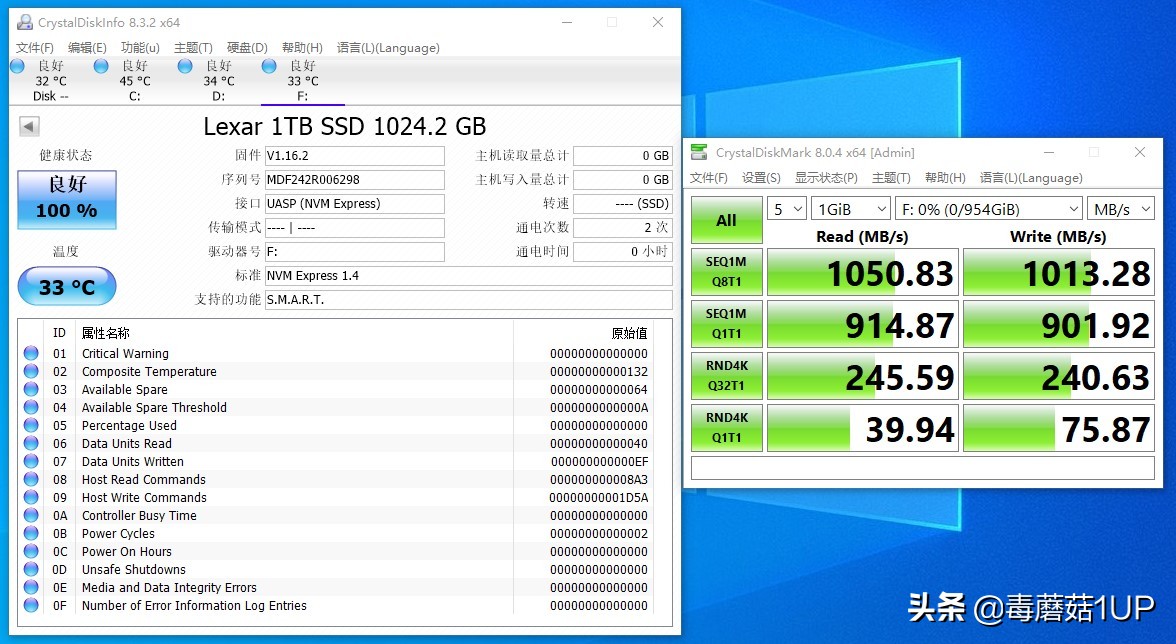This screenshot has width=1176, height=644.
Task: Start the SEQ1M Q8T1 test
Action: pyautogui.click(x=726, y=273)
